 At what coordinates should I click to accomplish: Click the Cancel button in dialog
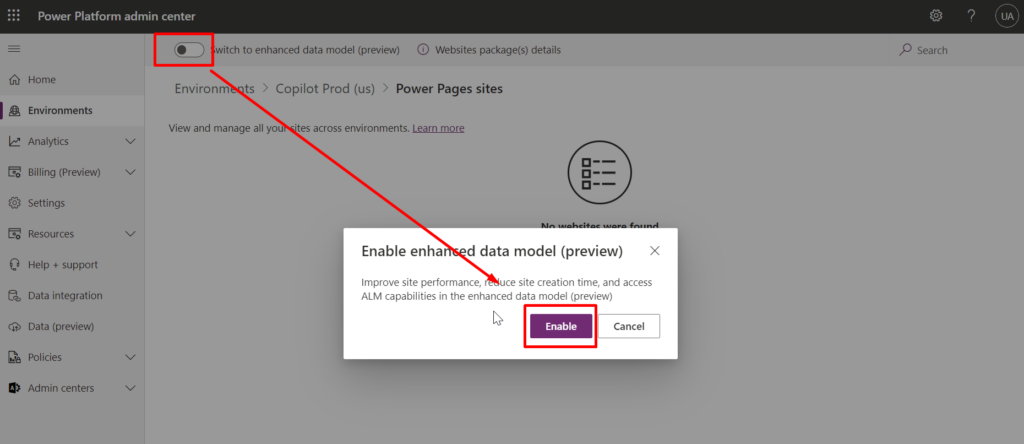coord(629,326)
